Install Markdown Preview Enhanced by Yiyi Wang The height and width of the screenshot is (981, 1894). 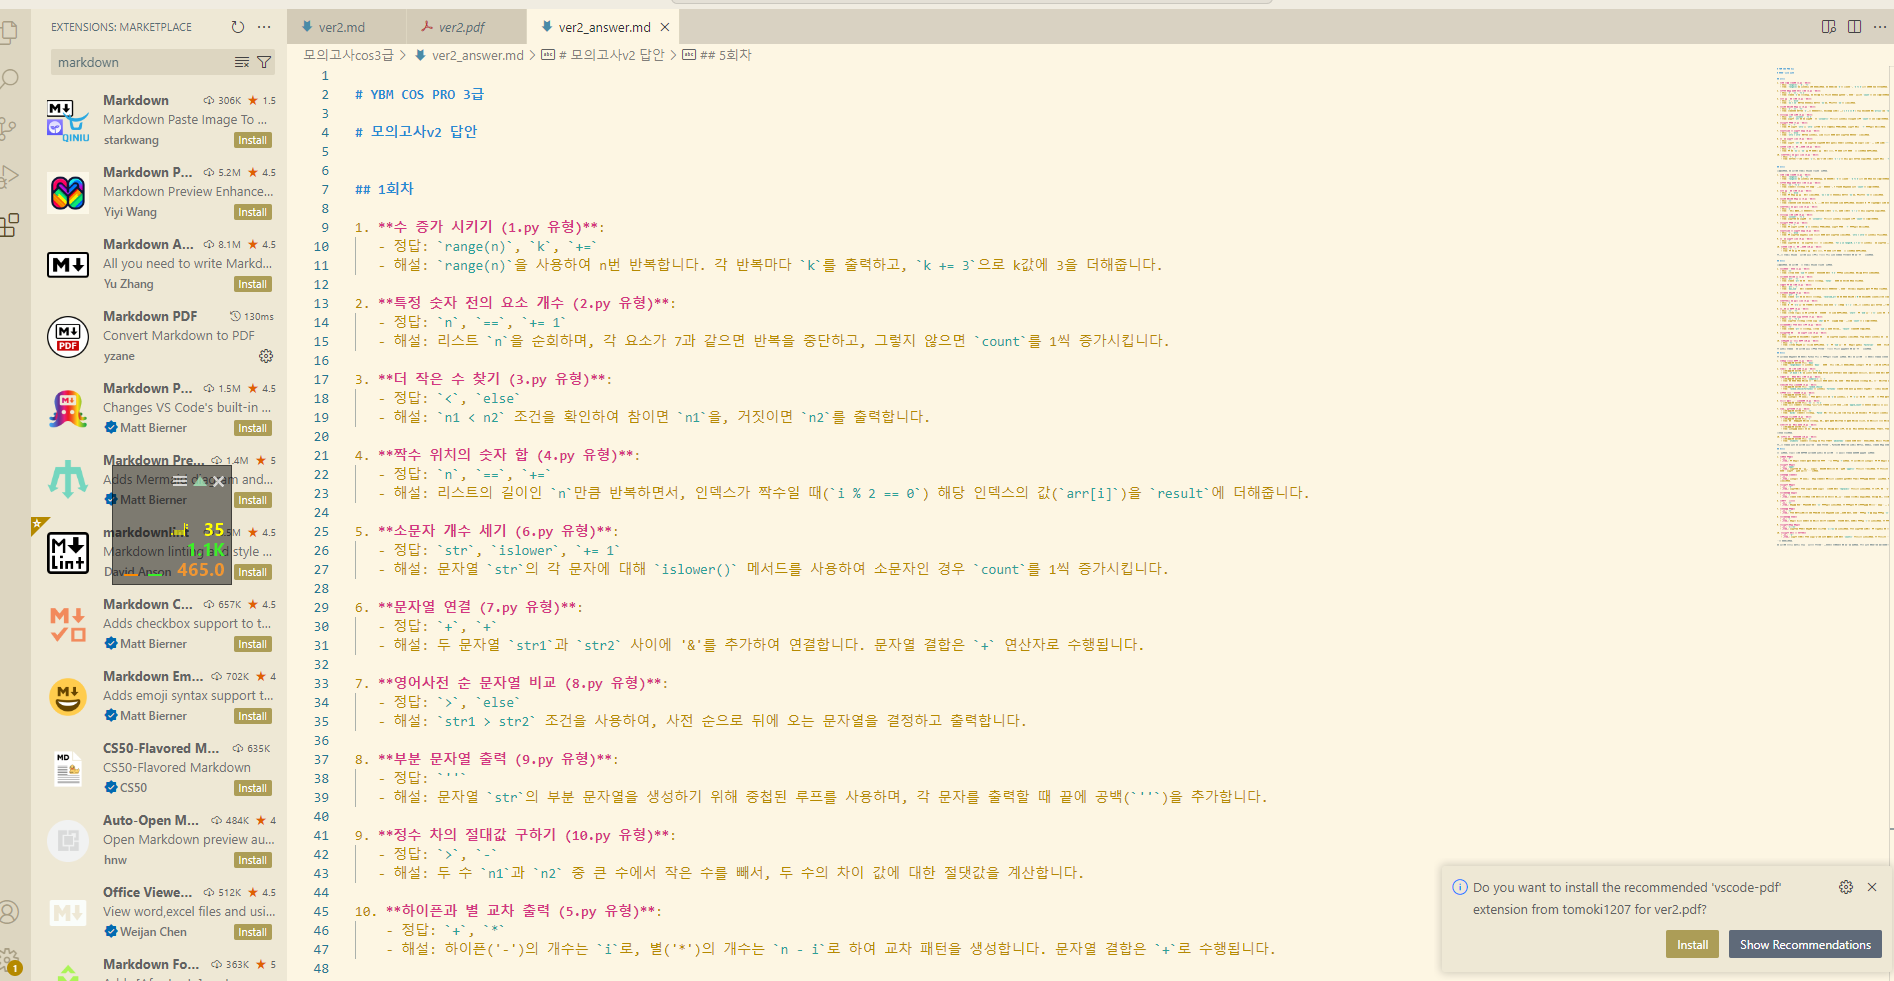tap(253, 212)
